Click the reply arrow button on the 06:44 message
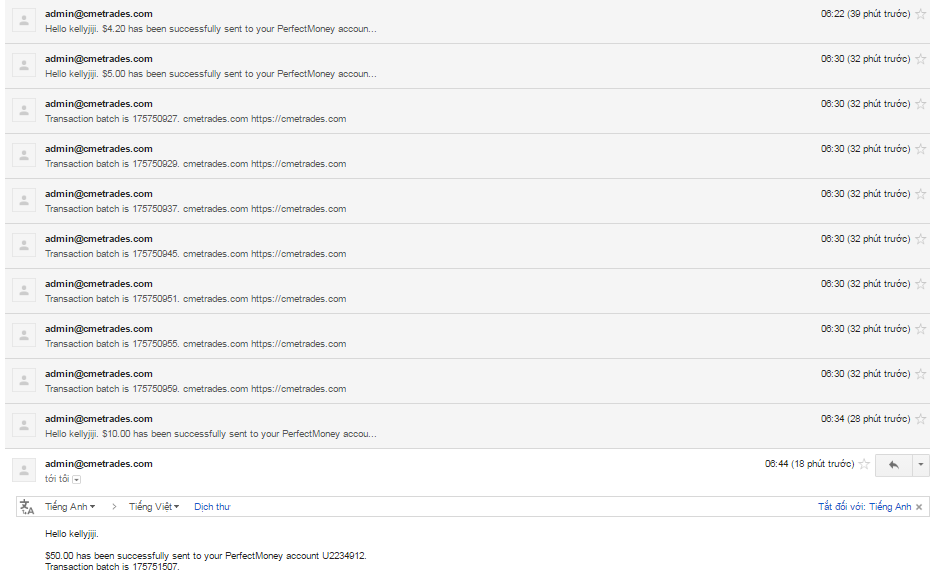940x584 pixels. pos(893,465)
